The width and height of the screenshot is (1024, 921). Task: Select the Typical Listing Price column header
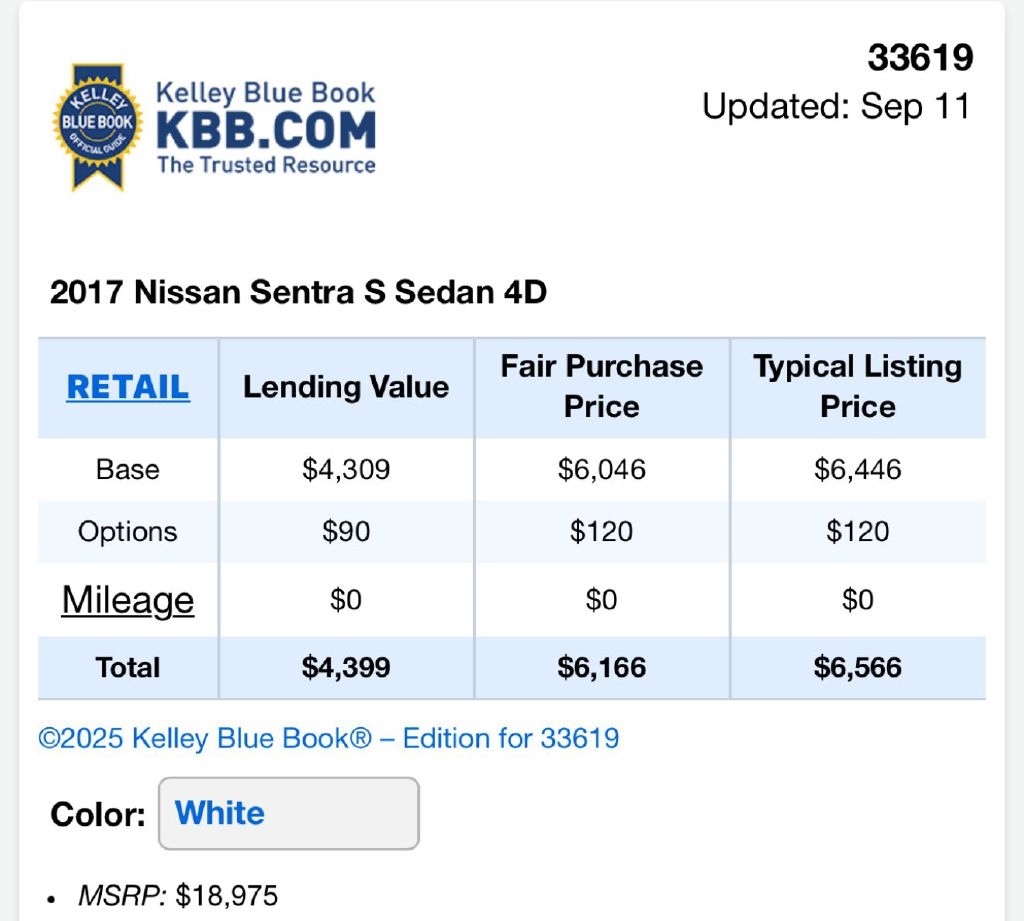(858, 386)
